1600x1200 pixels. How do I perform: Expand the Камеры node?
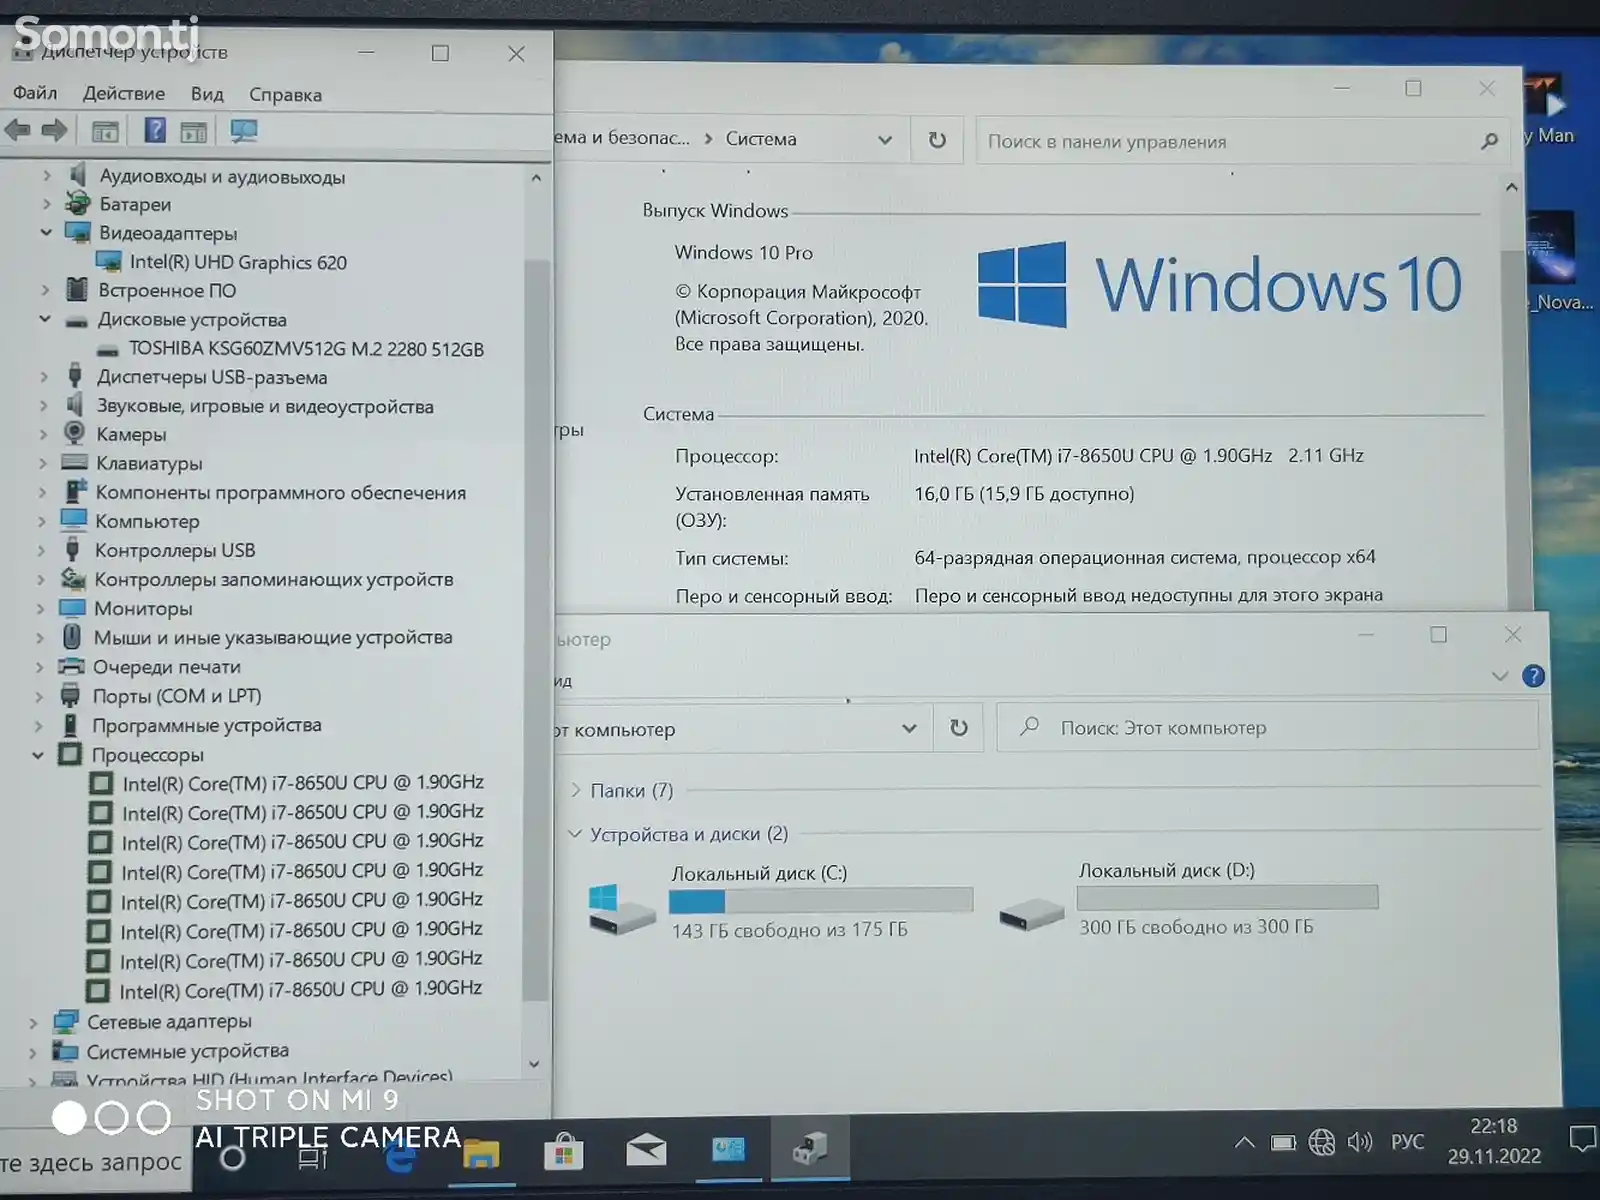[43, 434]
